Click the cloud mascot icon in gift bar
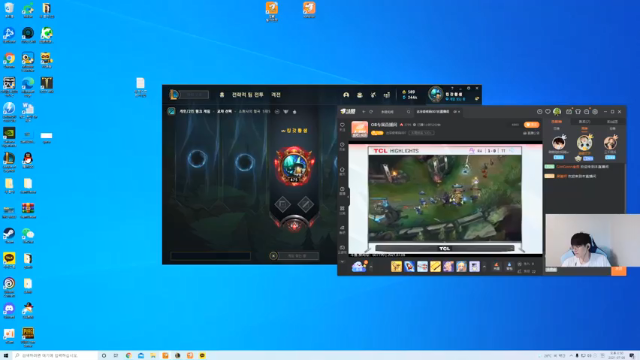The image size is (640, 360). 358,267
